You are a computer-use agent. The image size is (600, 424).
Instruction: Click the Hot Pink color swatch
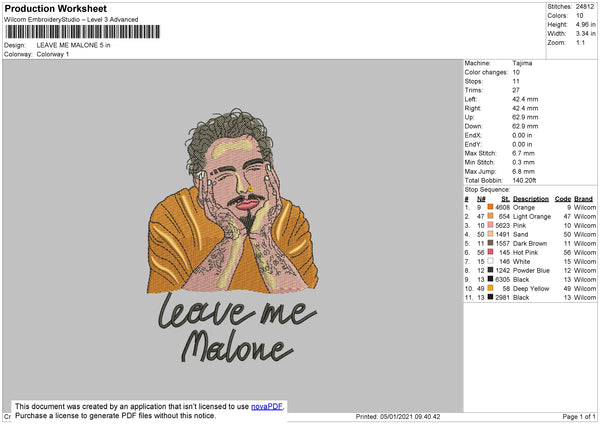[x=490, y=252]
